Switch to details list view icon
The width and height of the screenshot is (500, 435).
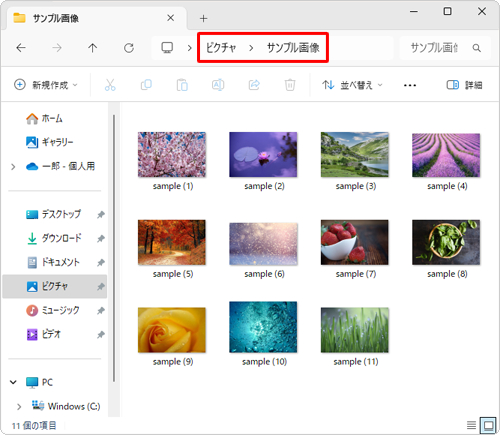pyautogui.click(x=471, y=425)
